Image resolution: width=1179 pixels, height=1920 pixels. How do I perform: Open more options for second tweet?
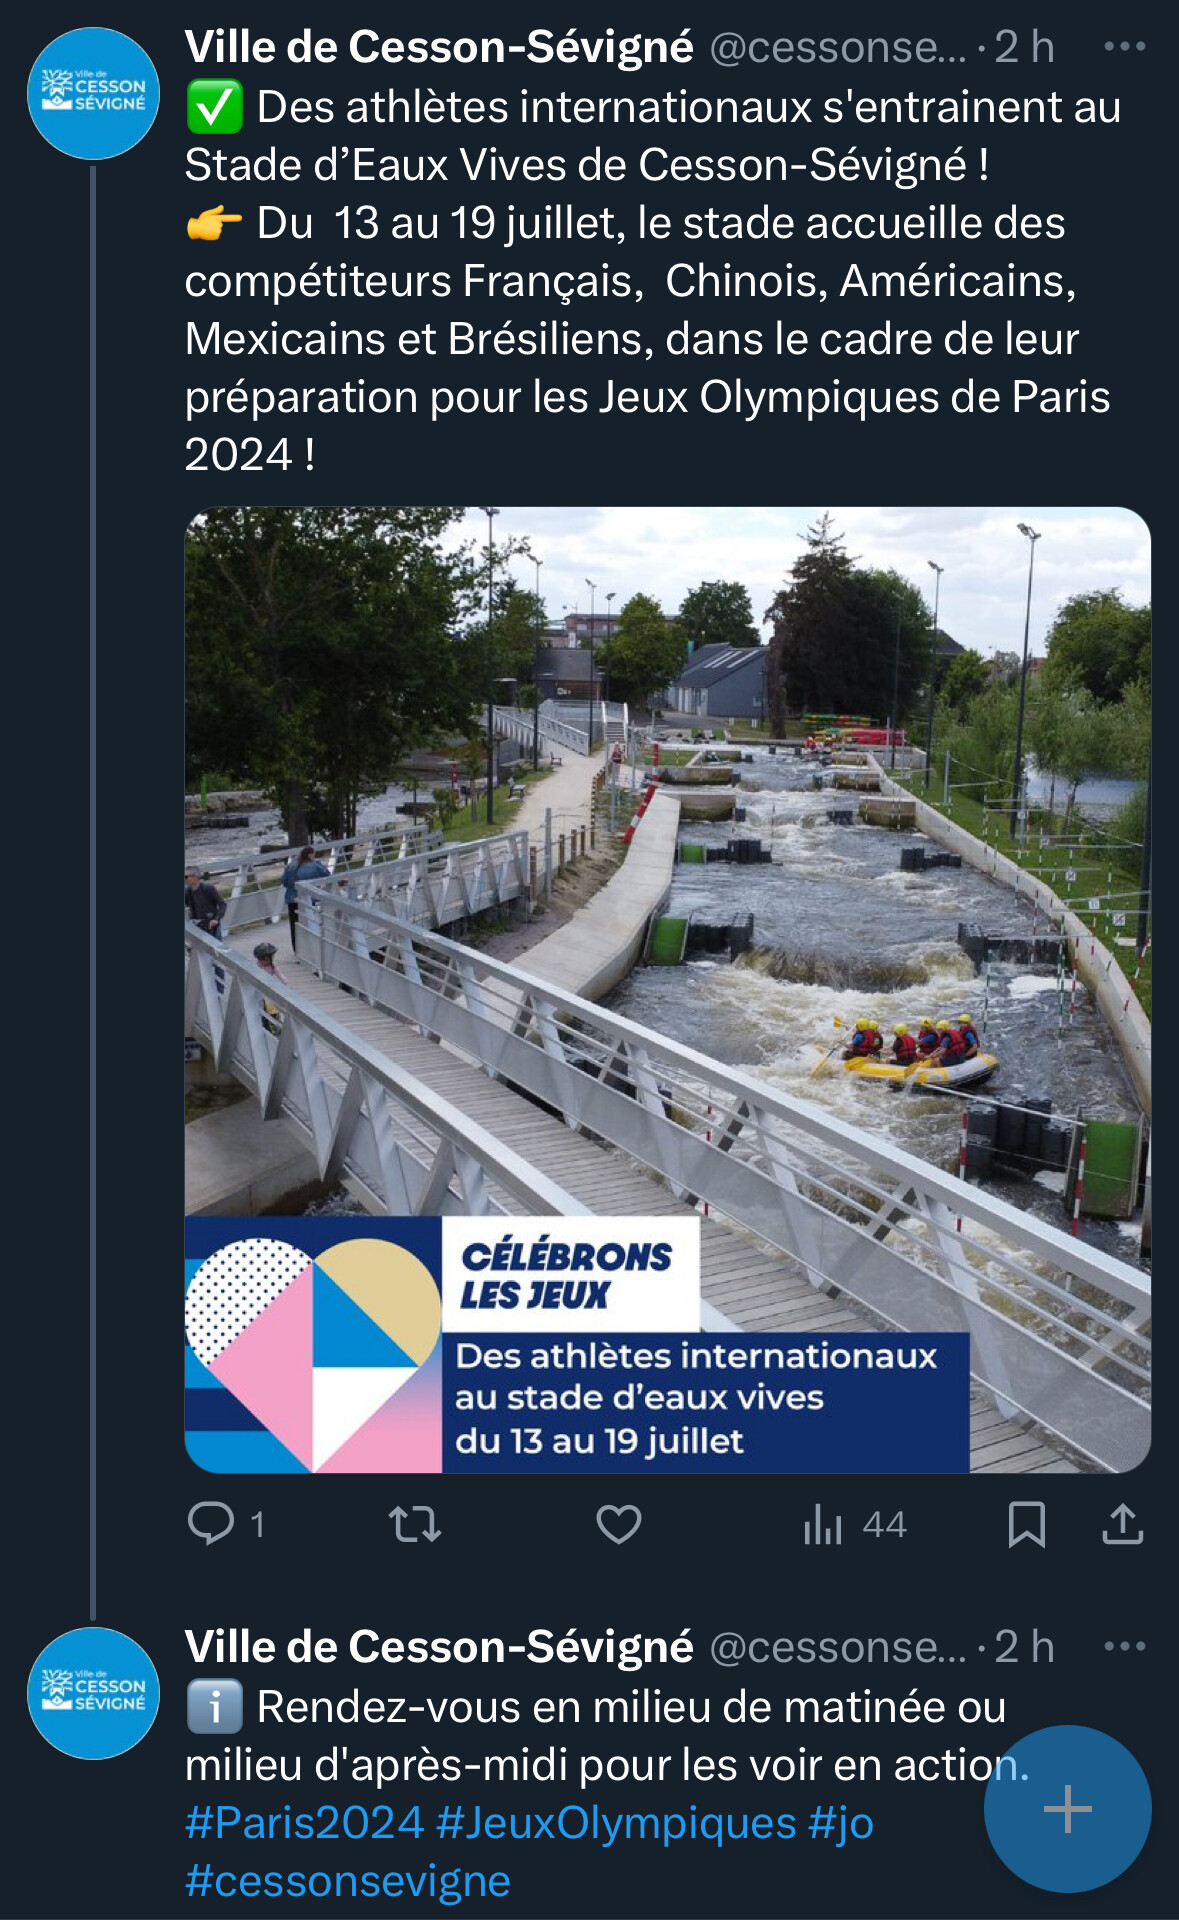point(1125,1646)
